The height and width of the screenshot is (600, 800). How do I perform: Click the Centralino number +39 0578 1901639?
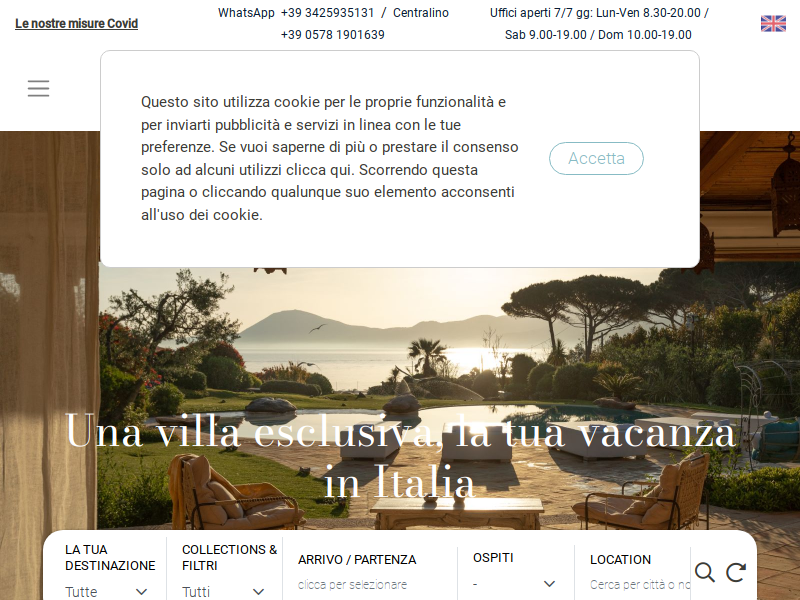coord(333,35)
